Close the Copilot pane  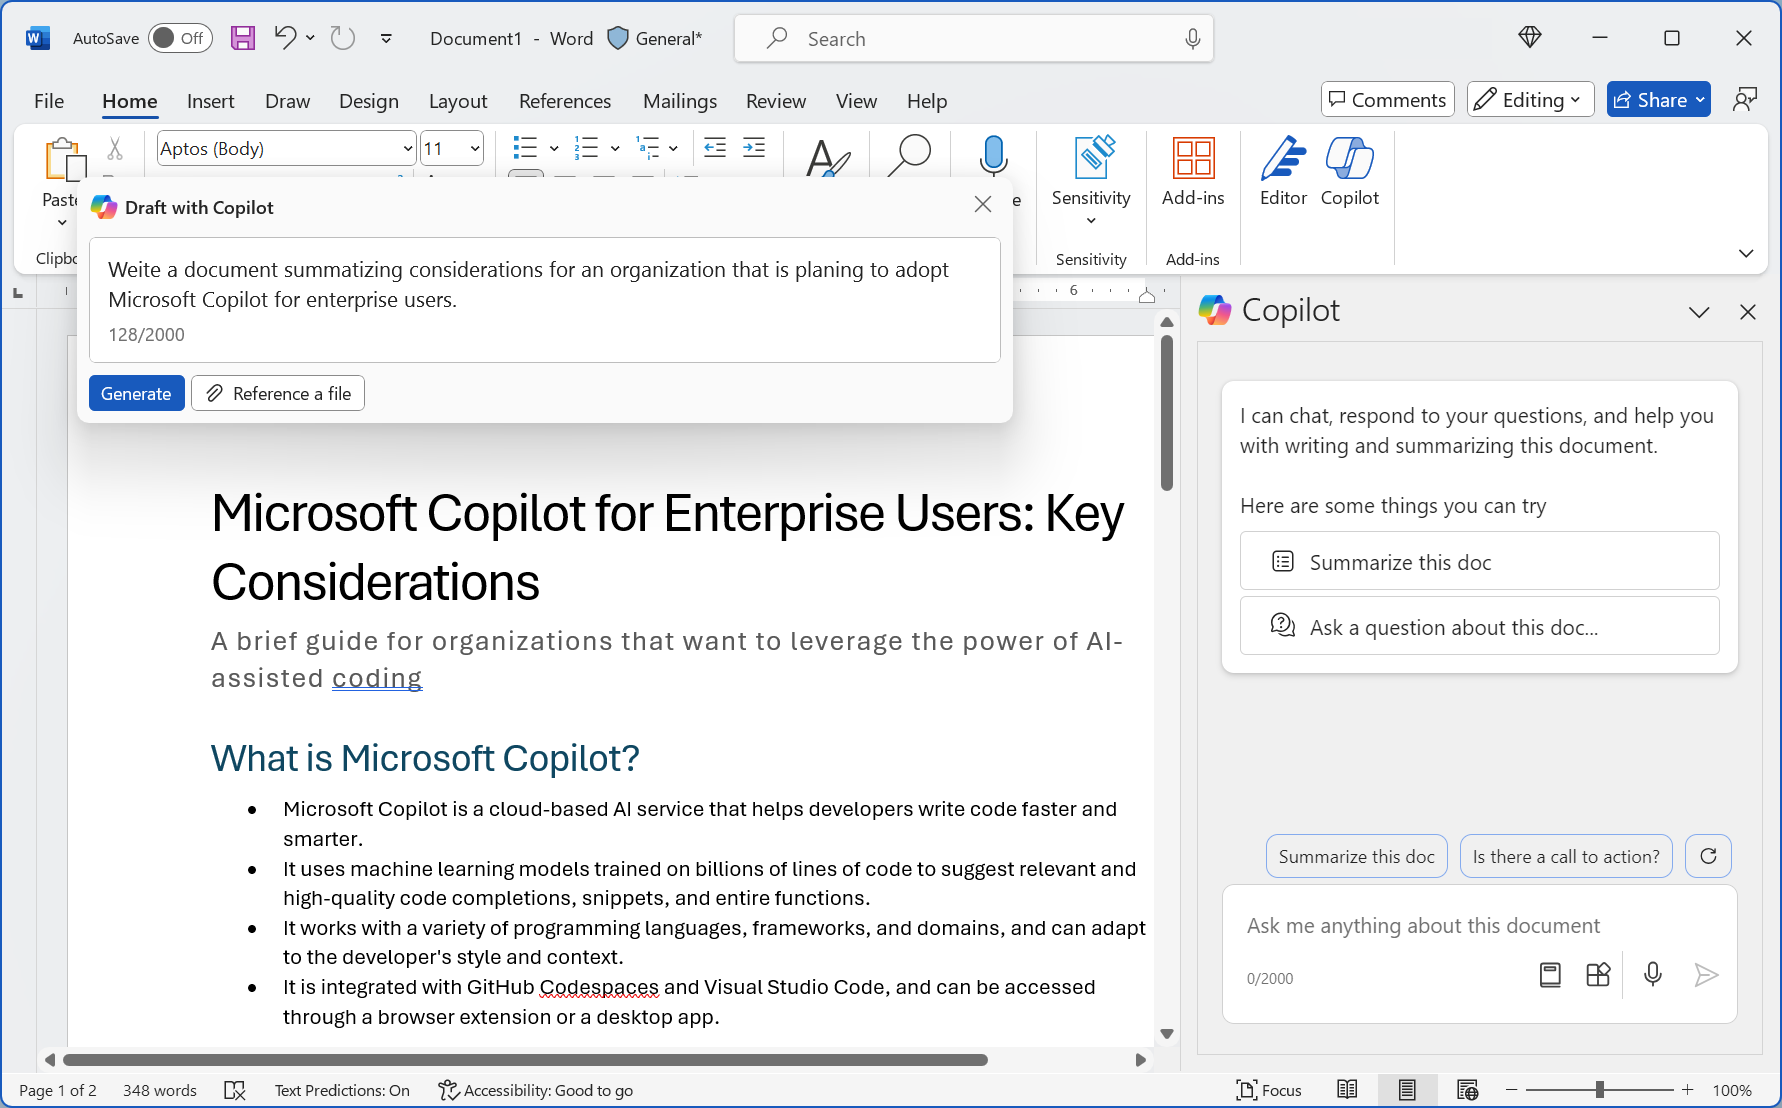click(x=1748, y=312)
